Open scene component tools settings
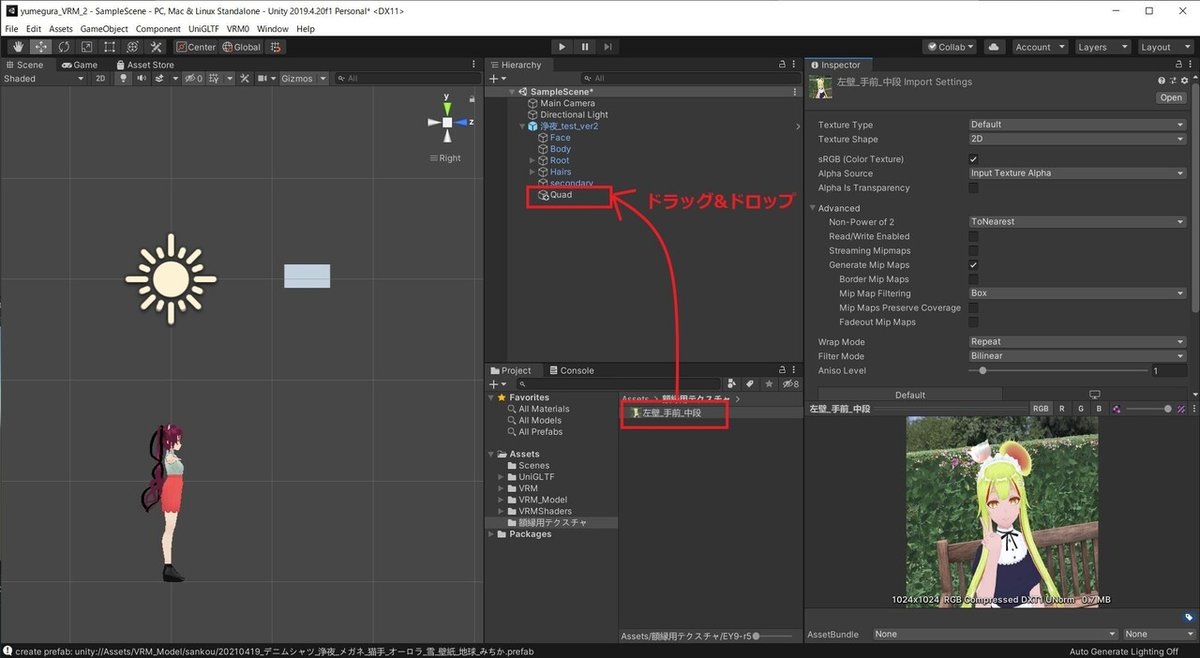1200x658 pixels. tap(243, 78)
